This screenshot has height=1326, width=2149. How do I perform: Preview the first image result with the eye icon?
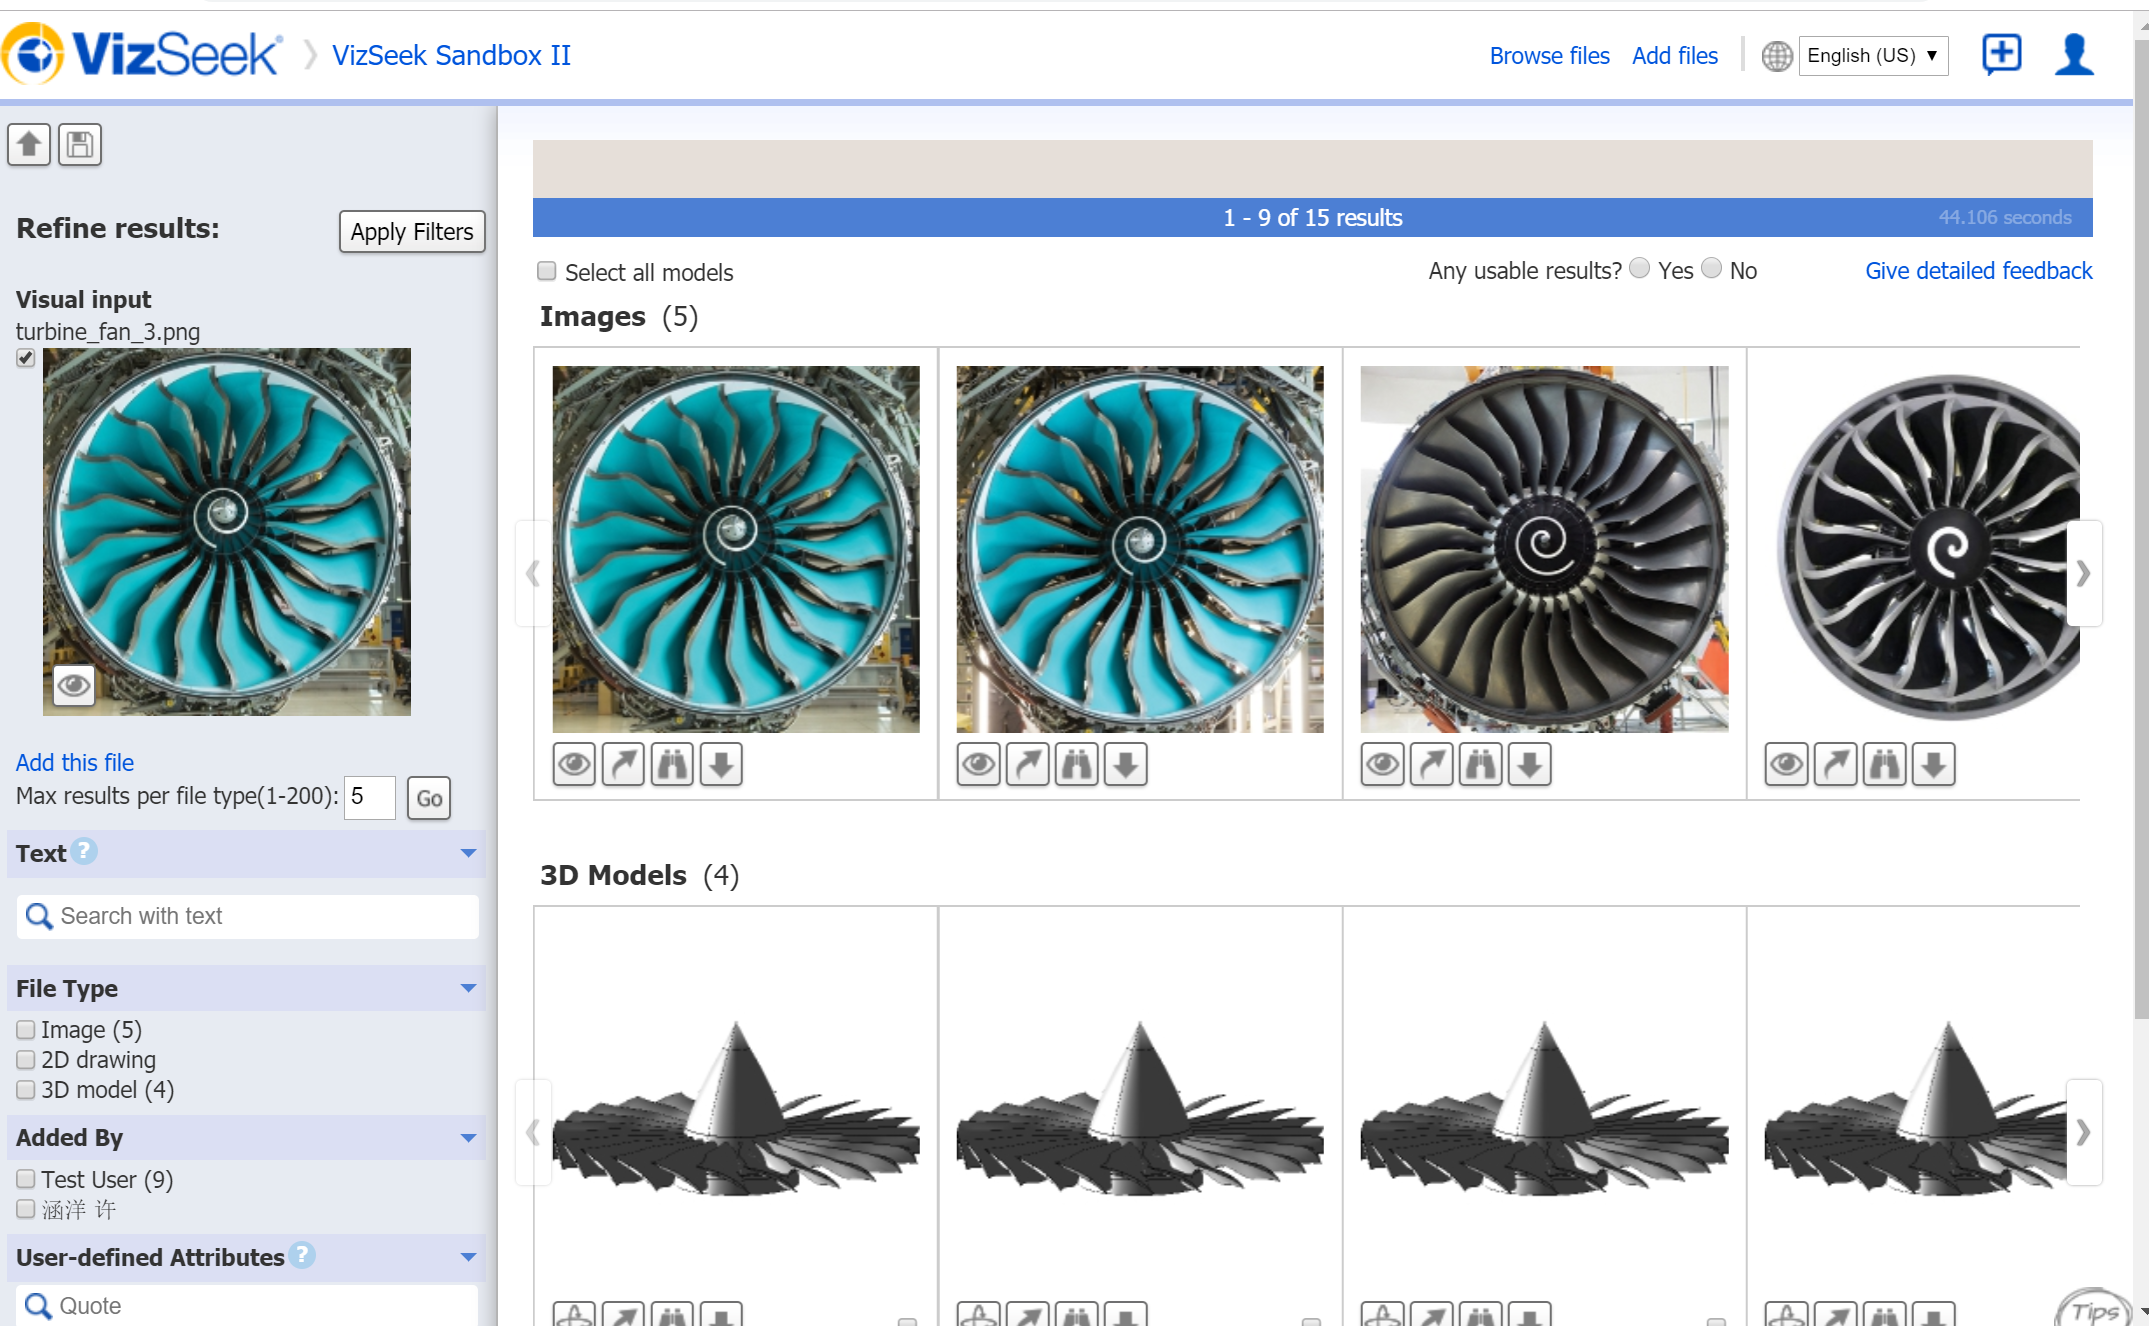(573, 763)
